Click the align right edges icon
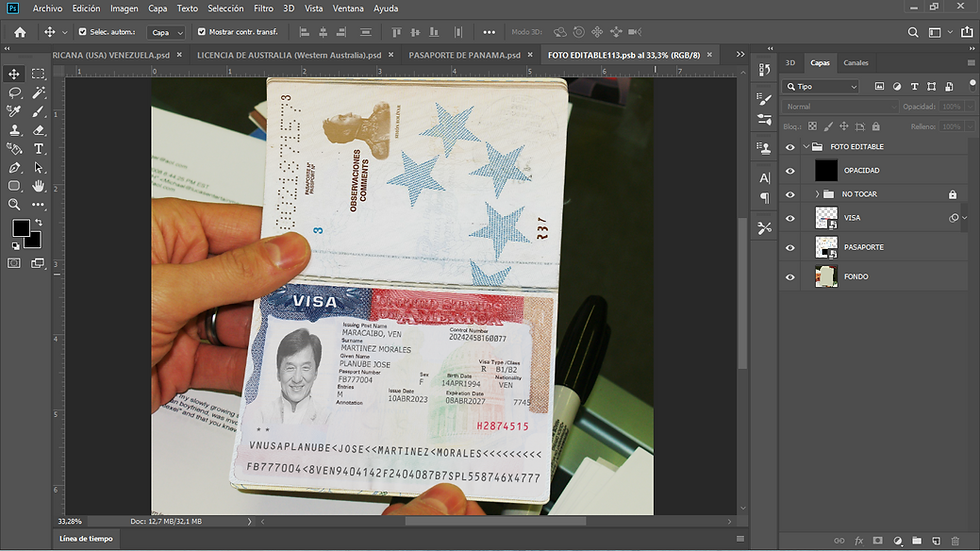Viewport: 980px width, 551px height. coord(341,32)
